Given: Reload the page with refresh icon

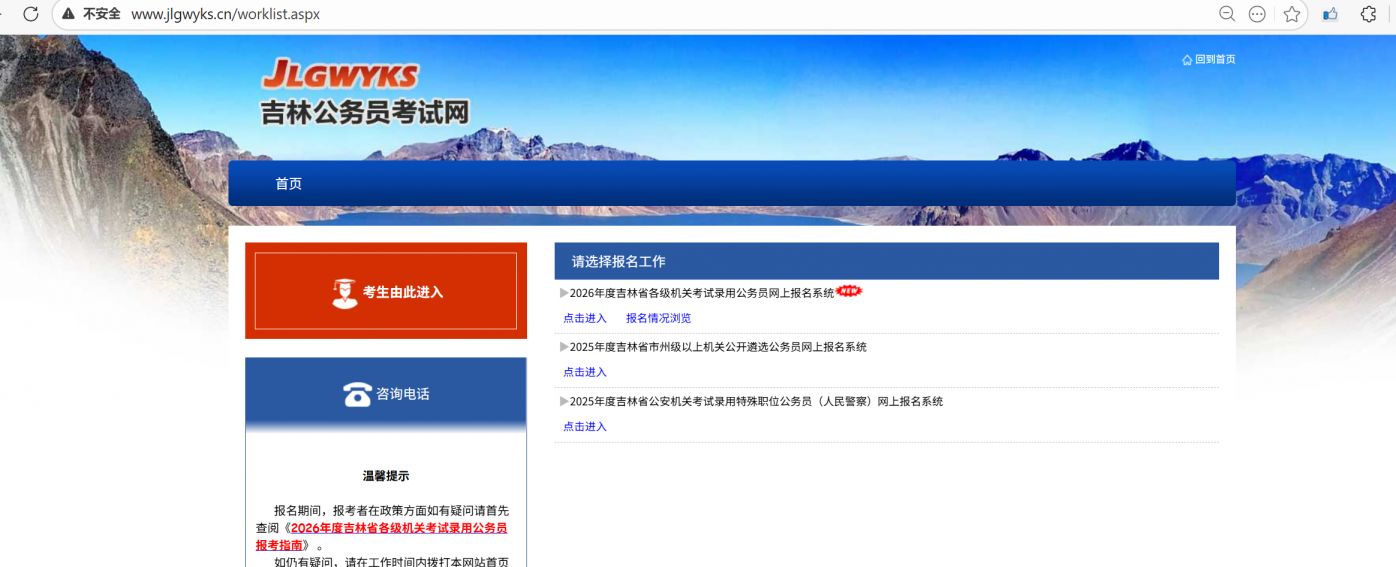Looking at the screenshot, I should point(30,14).
